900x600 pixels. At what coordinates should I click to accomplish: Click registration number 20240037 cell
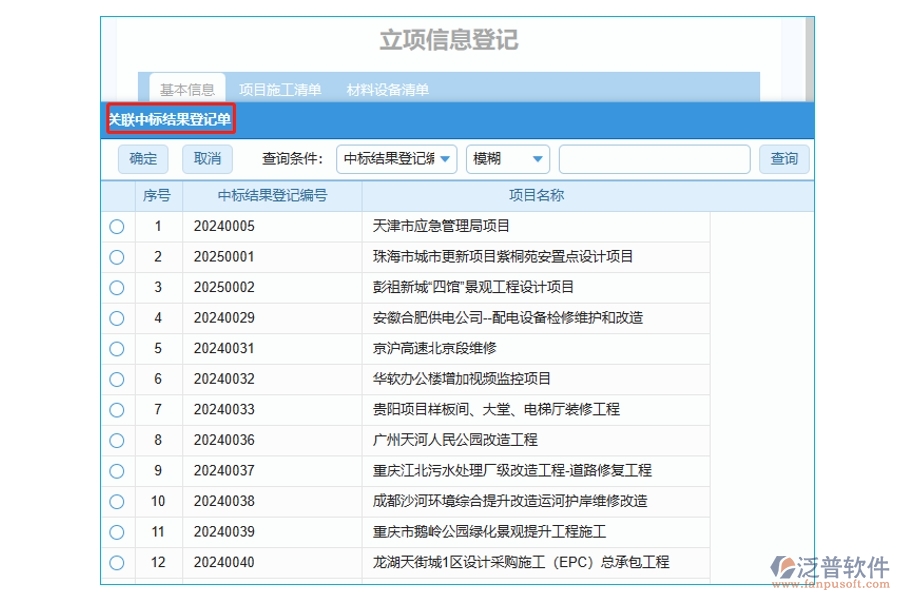coord(224,471)
